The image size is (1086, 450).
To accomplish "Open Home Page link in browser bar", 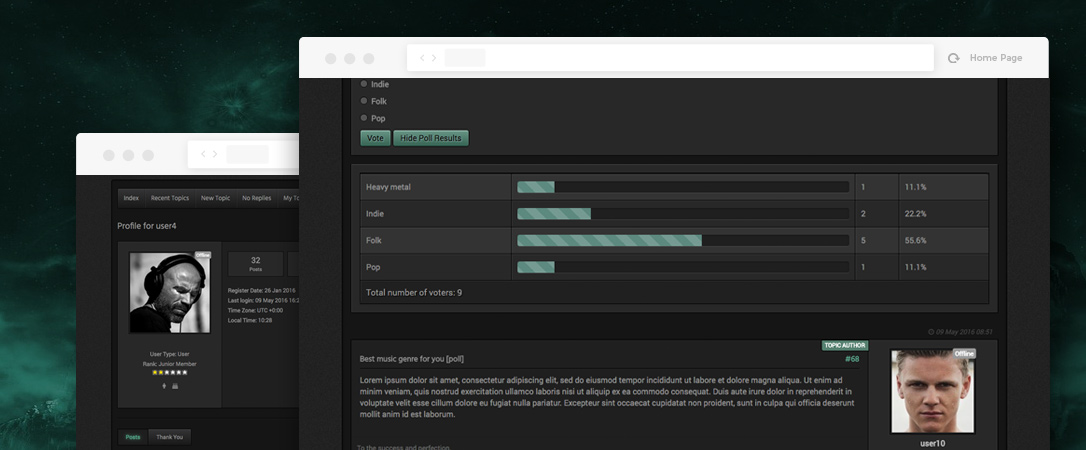I will 996,58.
